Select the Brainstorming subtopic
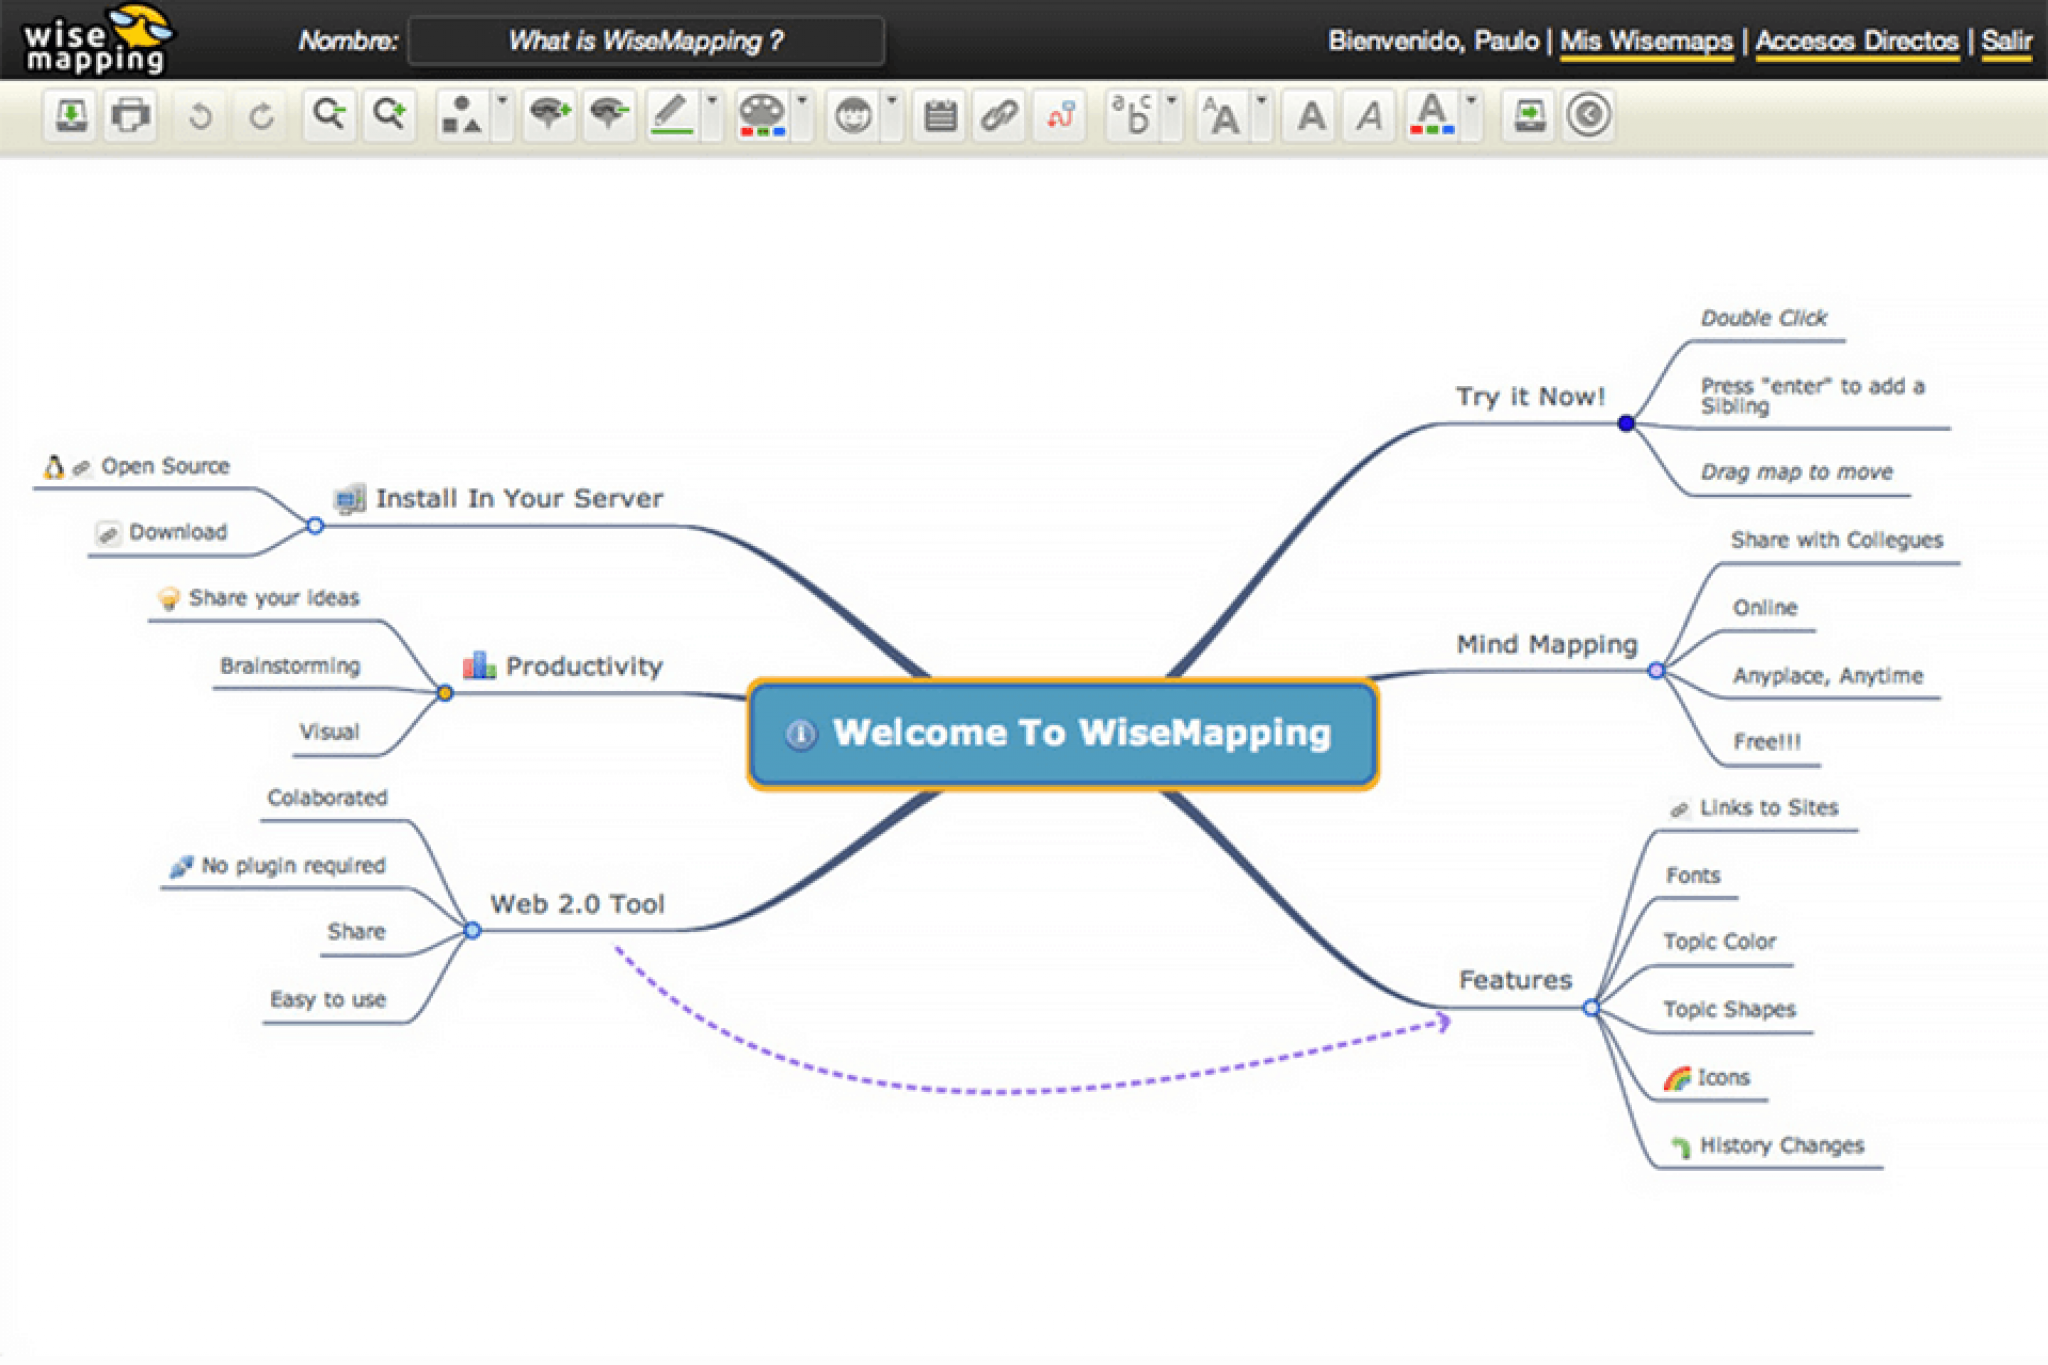The width and height of the screenshot is (2048, 1365). click(290, 666)
